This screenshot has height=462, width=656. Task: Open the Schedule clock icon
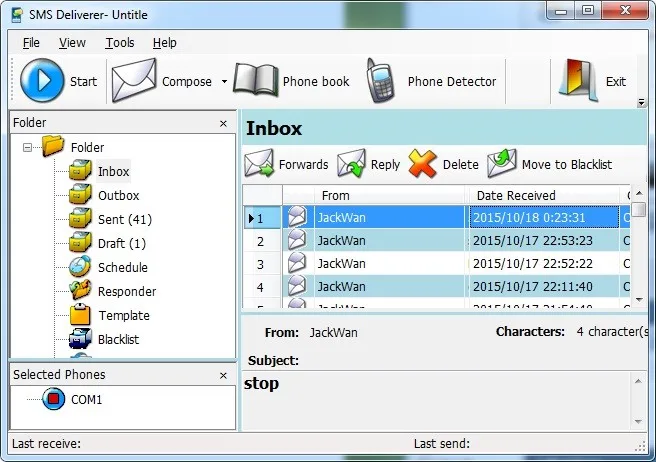tap(80, 266)
